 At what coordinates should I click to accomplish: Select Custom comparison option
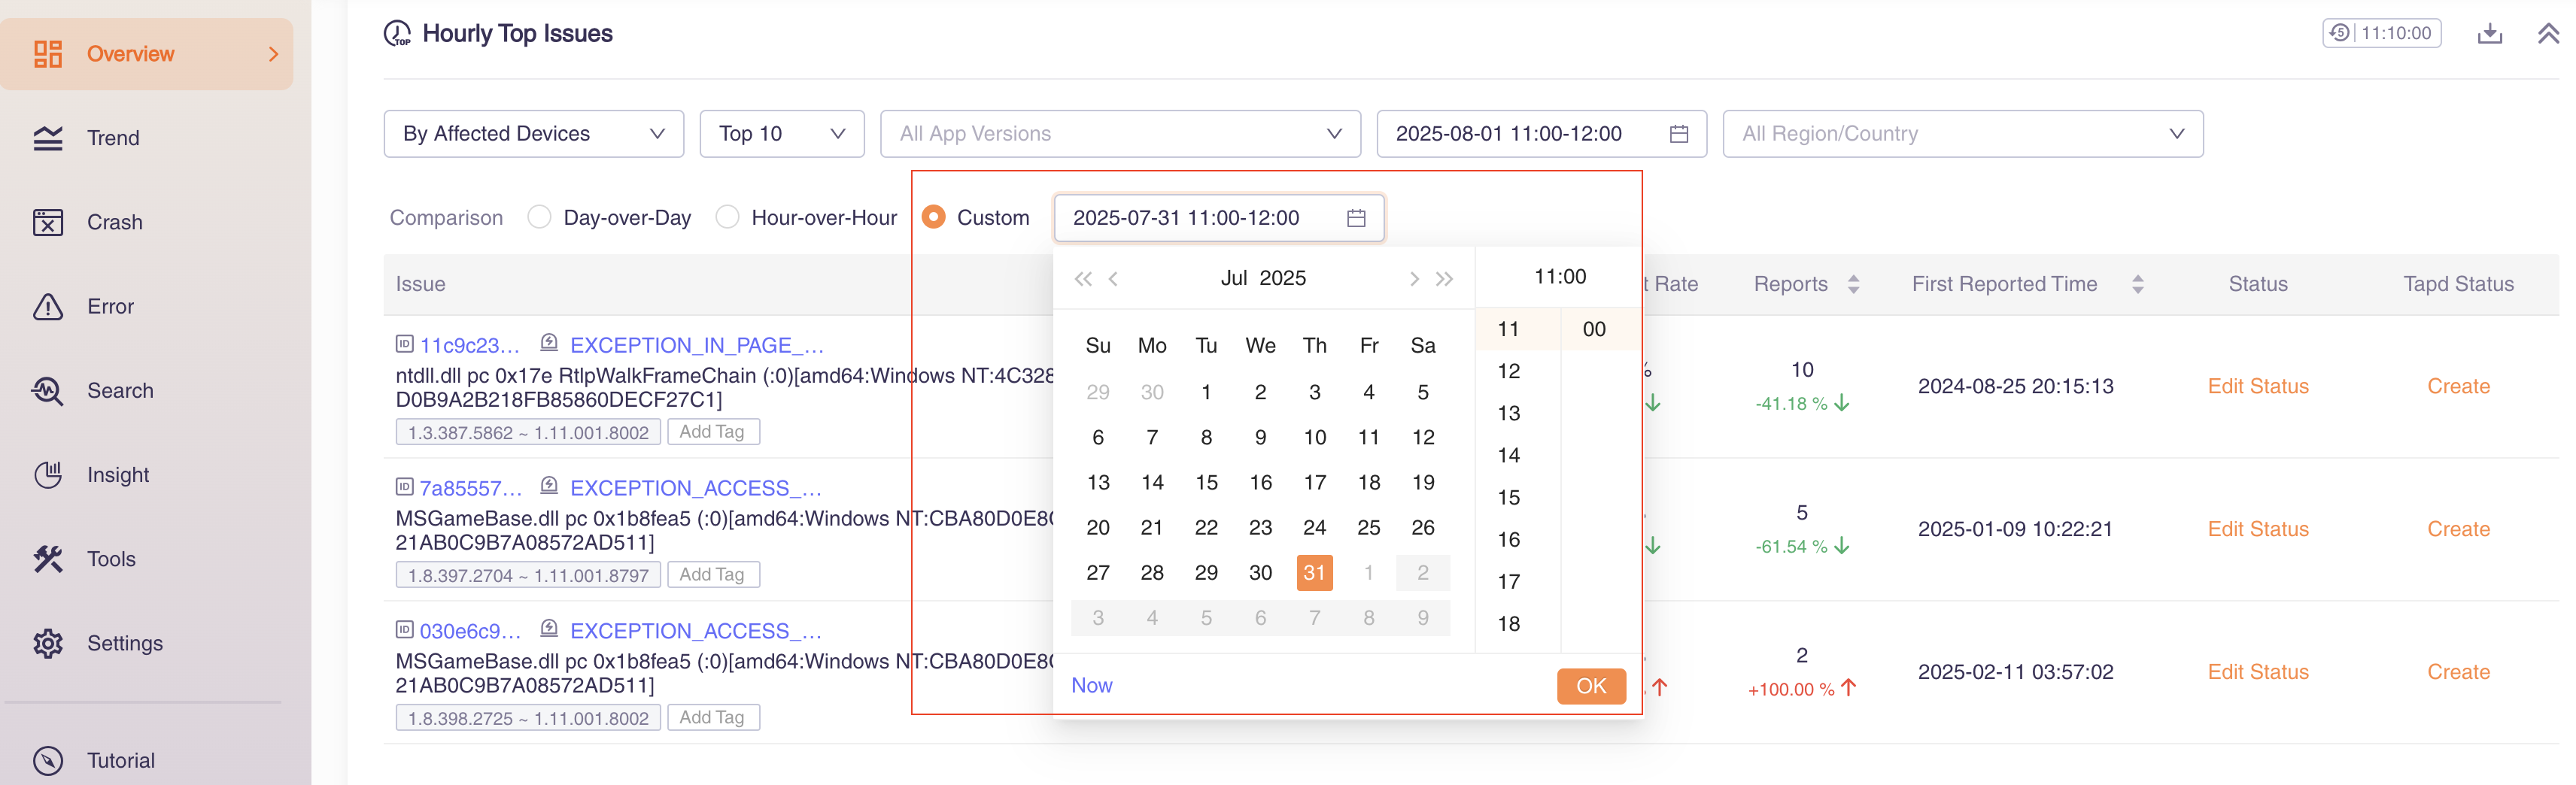click(933, 217)
